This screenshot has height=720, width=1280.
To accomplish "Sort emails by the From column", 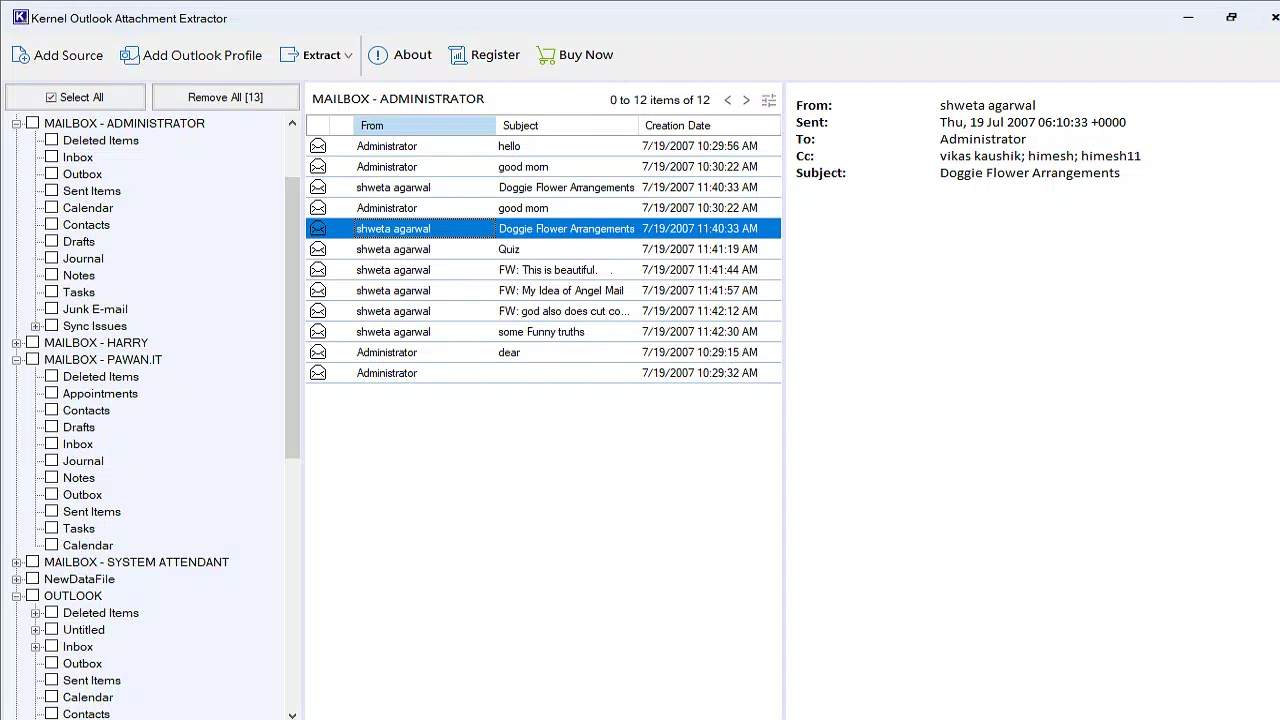I will coord(425,125).
